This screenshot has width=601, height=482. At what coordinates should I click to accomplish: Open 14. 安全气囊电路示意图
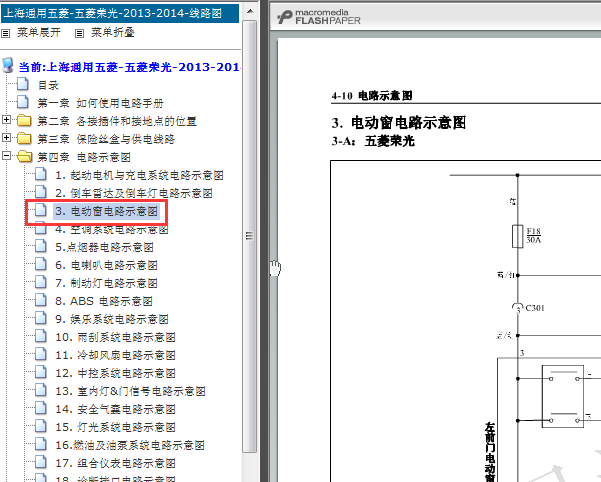[x=115, y=409]
